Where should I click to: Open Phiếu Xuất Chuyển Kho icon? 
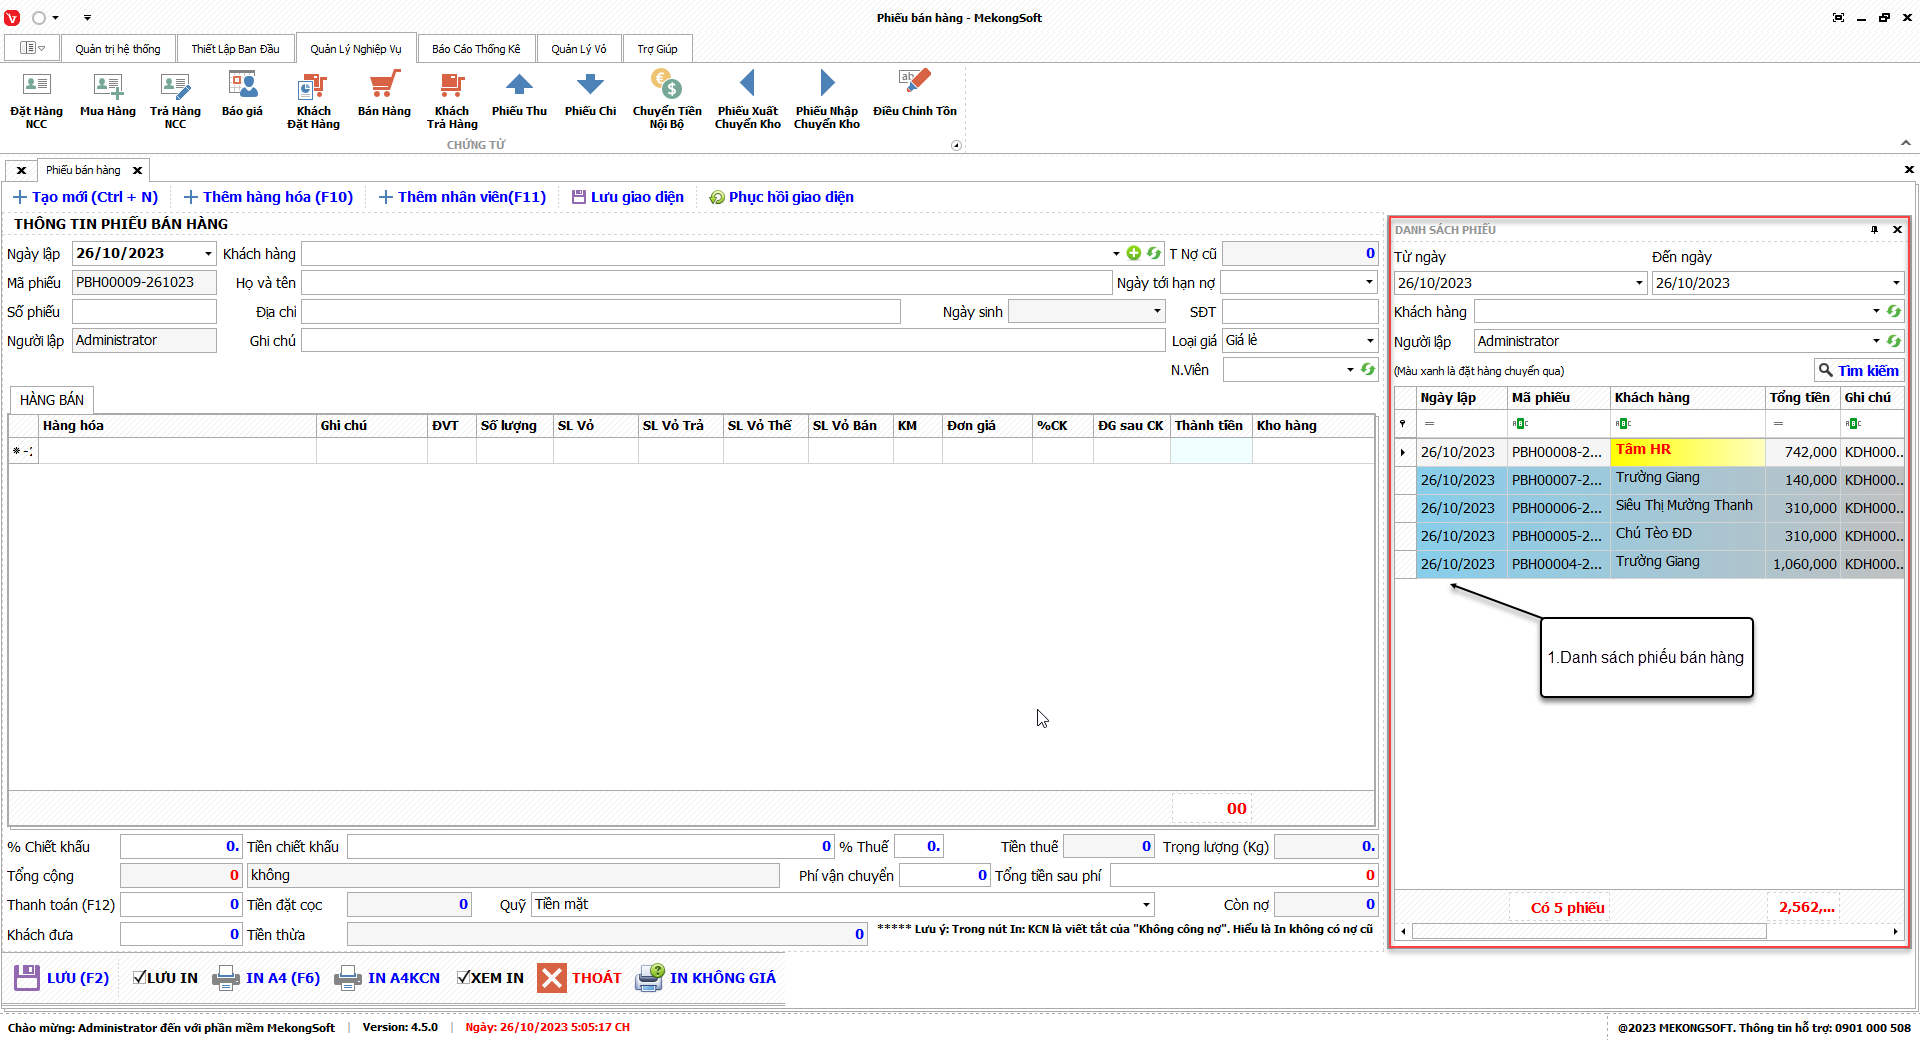point(747,85)
